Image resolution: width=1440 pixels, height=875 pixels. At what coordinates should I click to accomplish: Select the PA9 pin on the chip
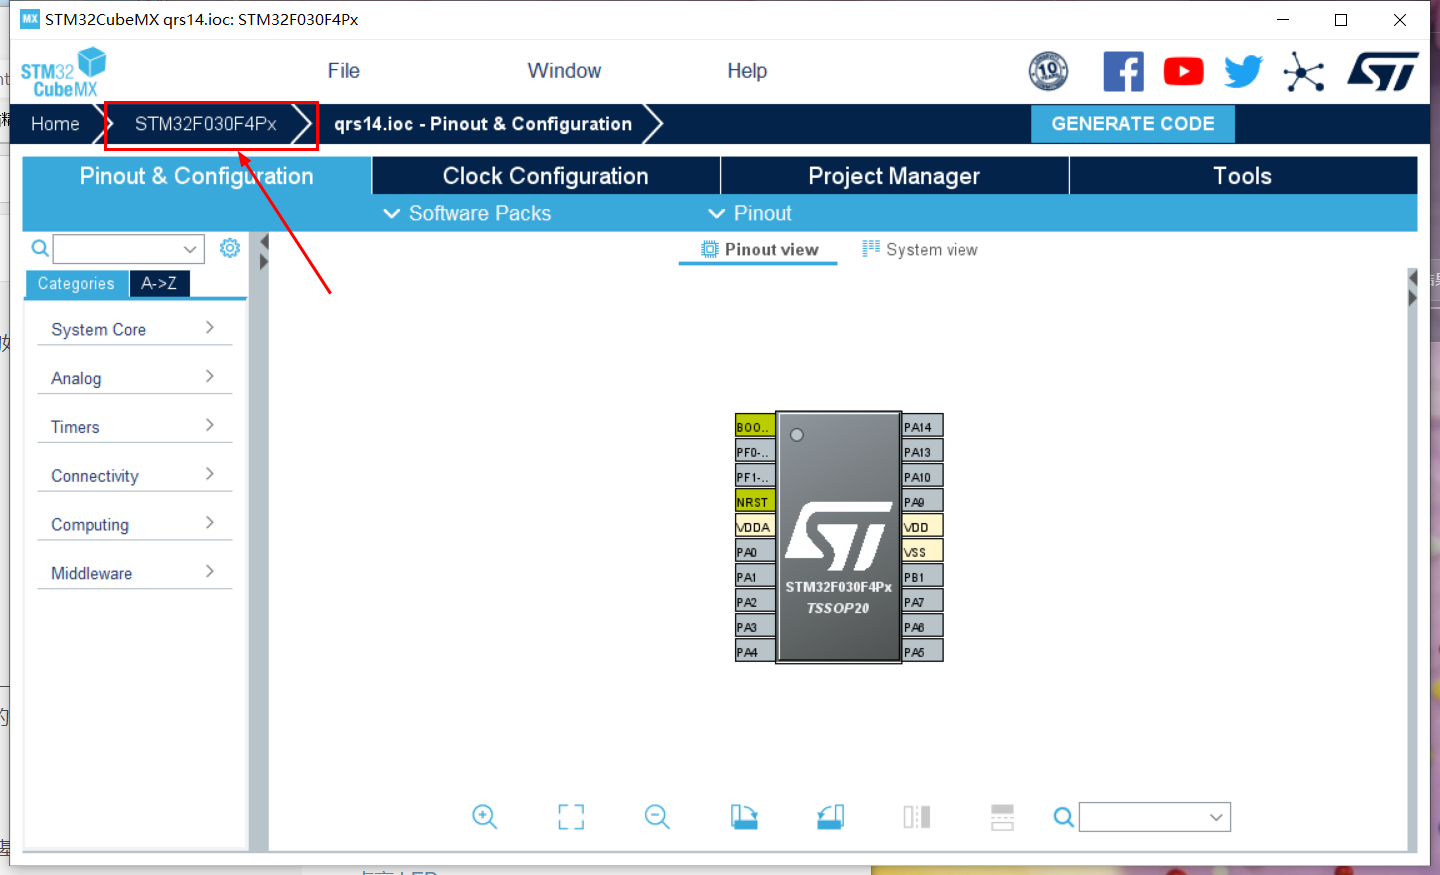point(923,501)
